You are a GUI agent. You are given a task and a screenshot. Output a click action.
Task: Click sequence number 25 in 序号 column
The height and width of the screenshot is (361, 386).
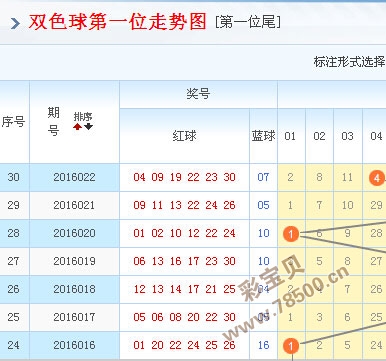13,317
